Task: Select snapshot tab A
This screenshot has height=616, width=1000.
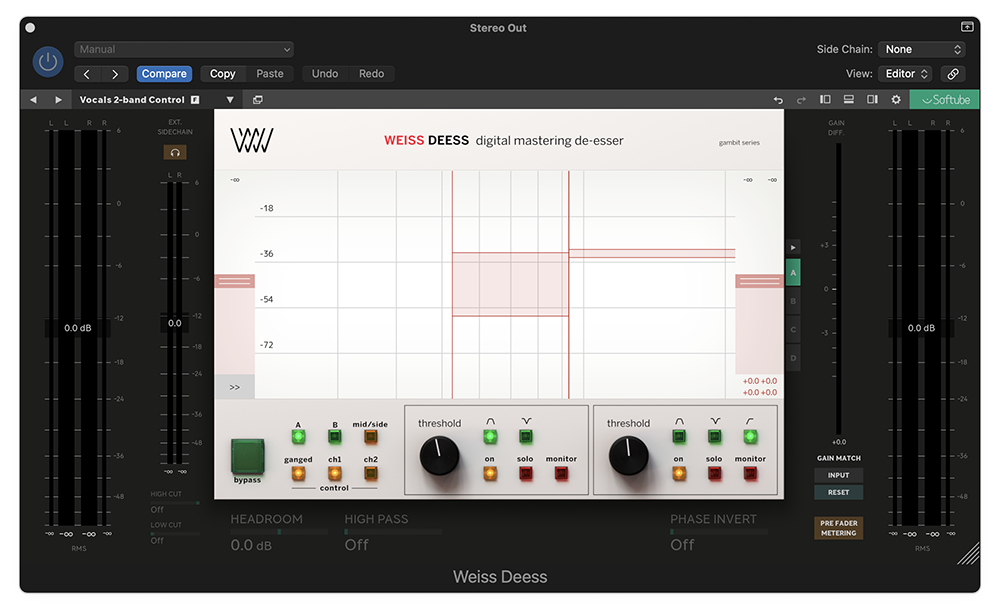Action: pyautogui.click(x=793, y=273)
